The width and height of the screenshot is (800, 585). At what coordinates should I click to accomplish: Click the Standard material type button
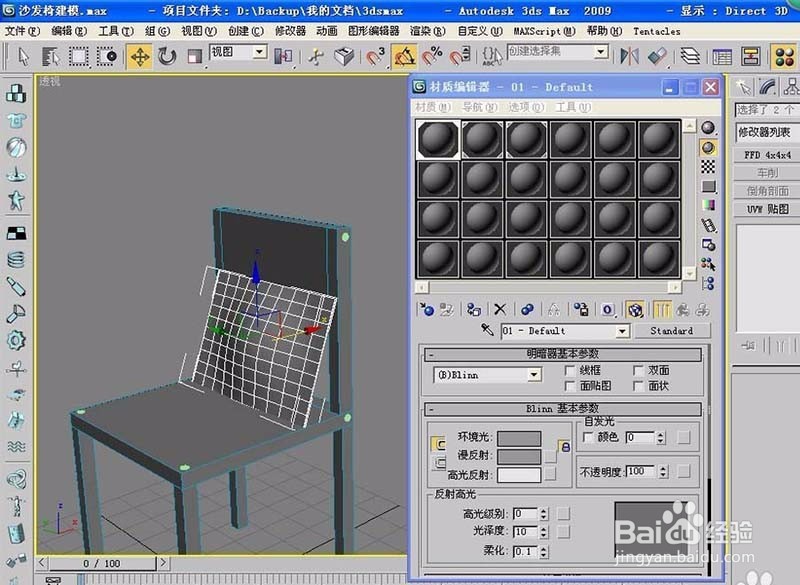point(672,330)
